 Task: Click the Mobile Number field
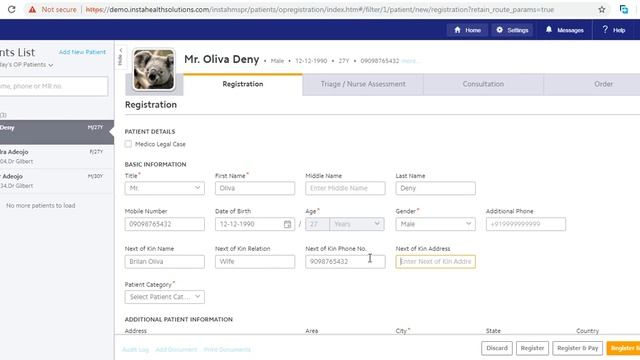(x=164, y=224)
